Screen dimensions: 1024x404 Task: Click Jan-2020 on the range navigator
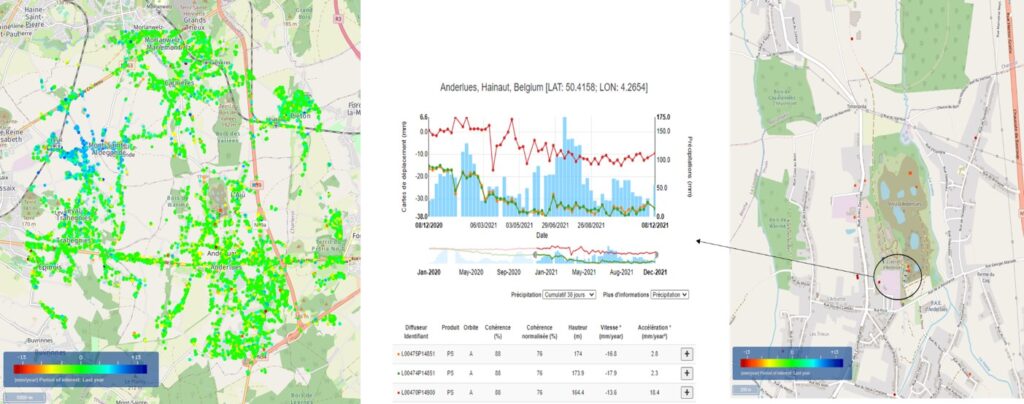[429, 272]
